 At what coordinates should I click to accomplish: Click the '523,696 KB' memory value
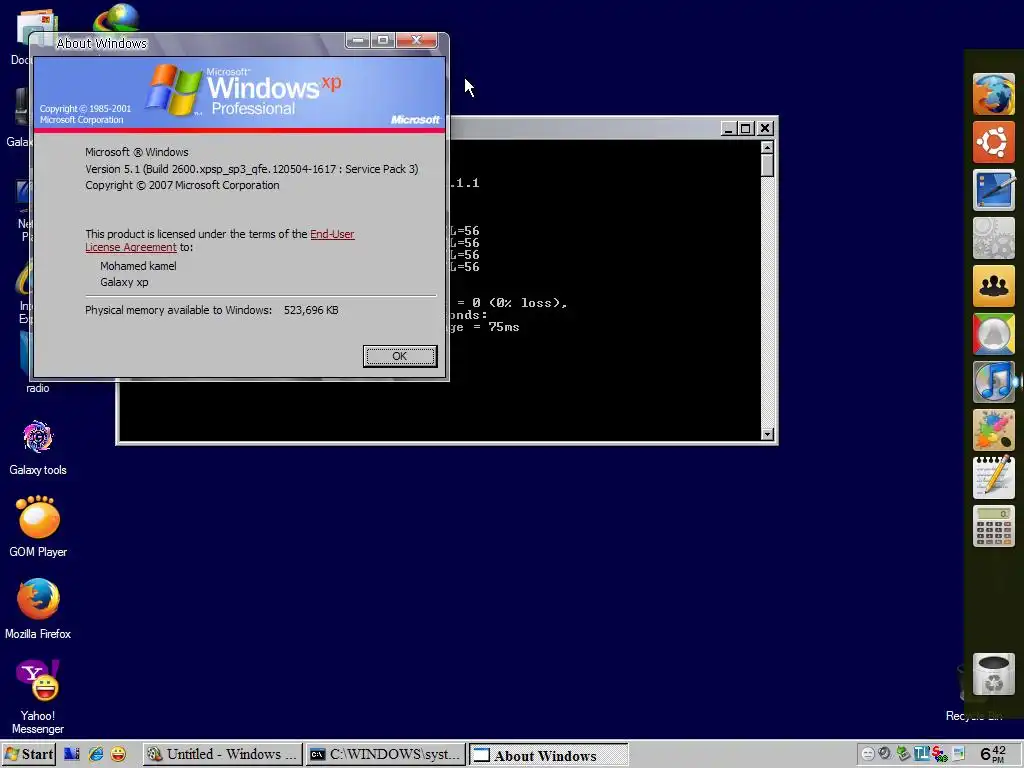[311, 310]
